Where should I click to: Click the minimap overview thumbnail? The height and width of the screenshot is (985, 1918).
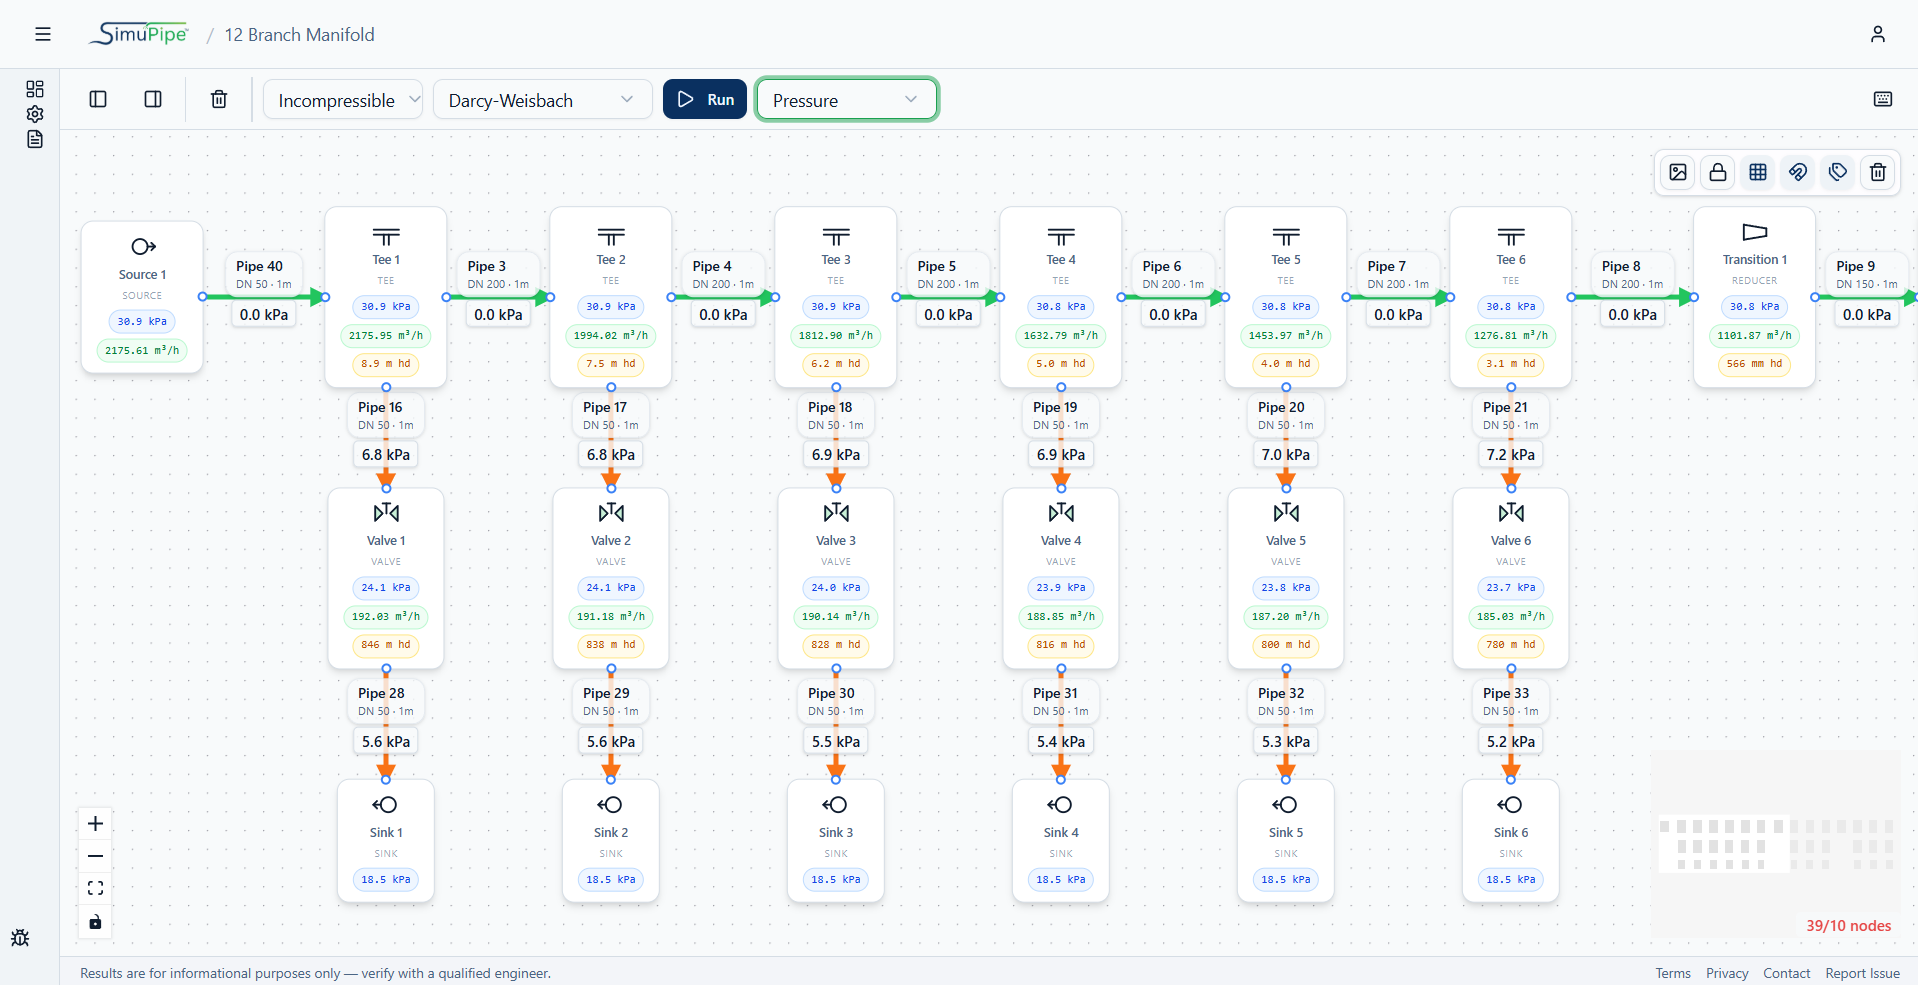(x=1775, y=845)
